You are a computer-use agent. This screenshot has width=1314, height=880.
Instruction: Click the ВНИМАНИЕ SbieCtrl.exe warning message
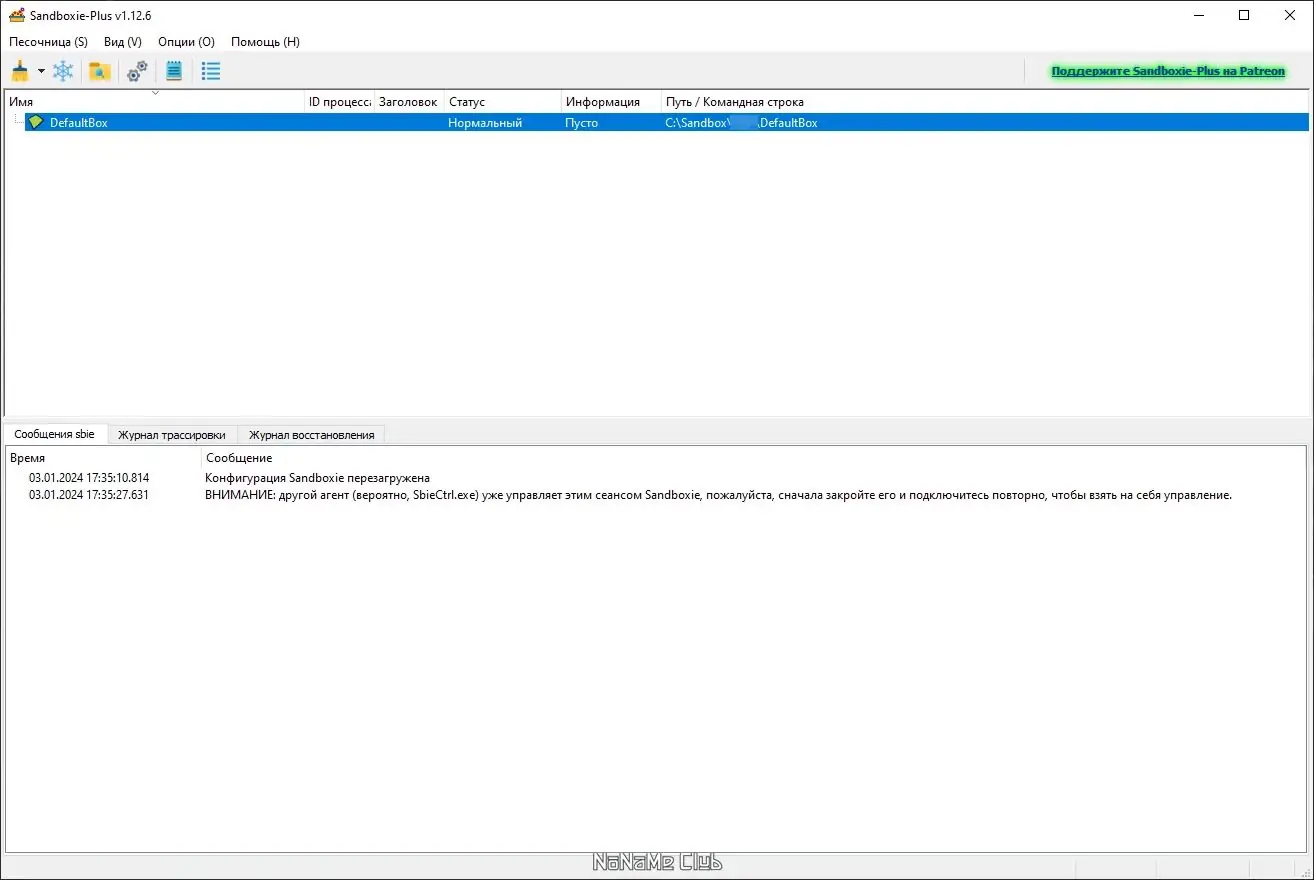pyautogui.click(x=718, y=494)
